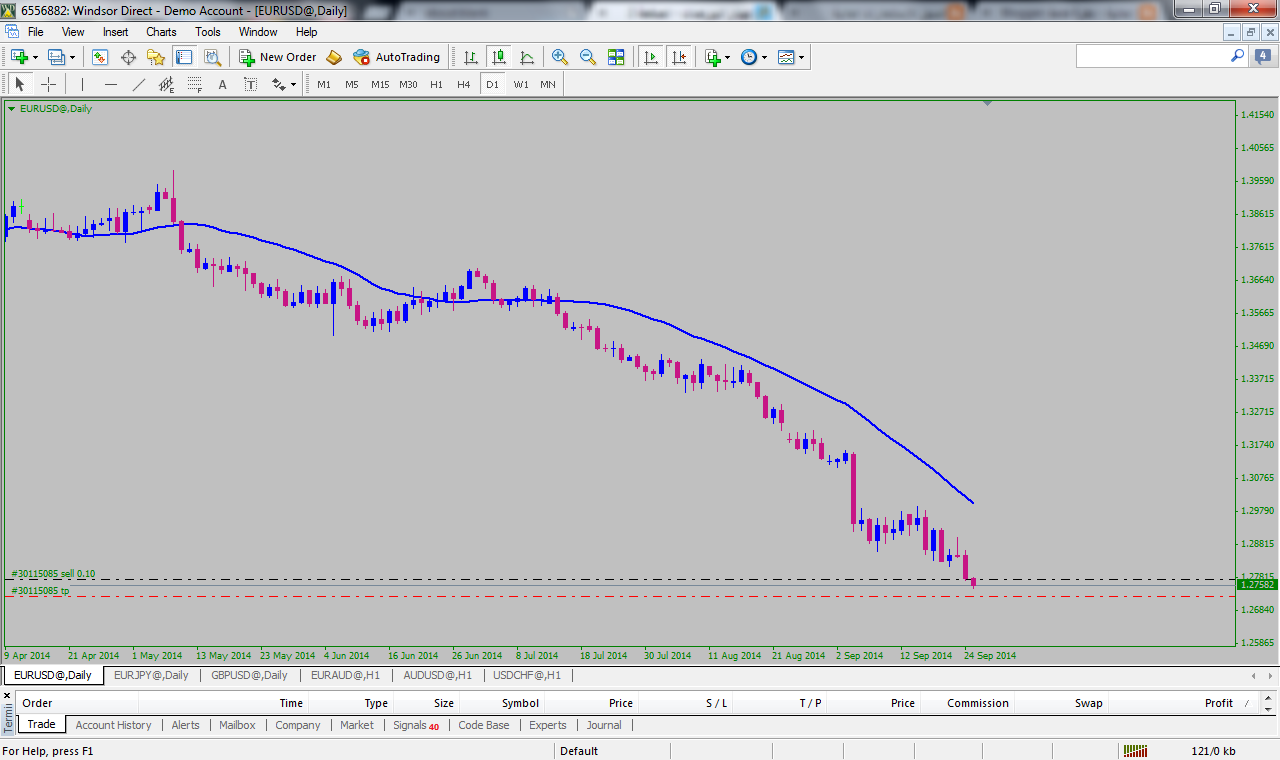The width and height of the screenshot is (1280, 760).
Task: Switch chart to bar chart icon
Action: pyautogui.click(x=470, y=57)
